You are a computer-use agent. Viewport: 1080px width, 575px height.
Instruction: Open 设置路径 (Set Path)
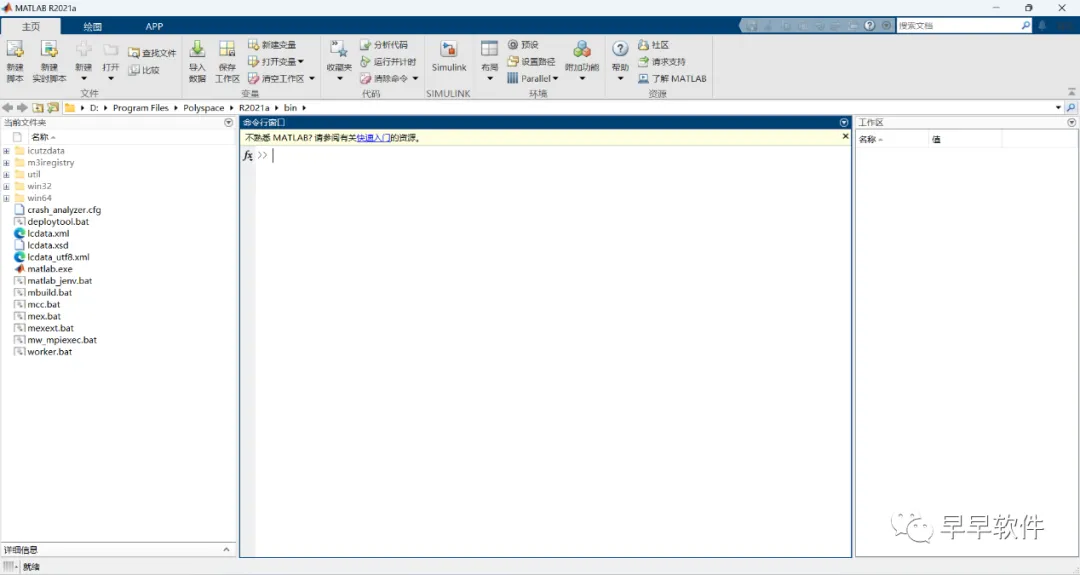531,62
